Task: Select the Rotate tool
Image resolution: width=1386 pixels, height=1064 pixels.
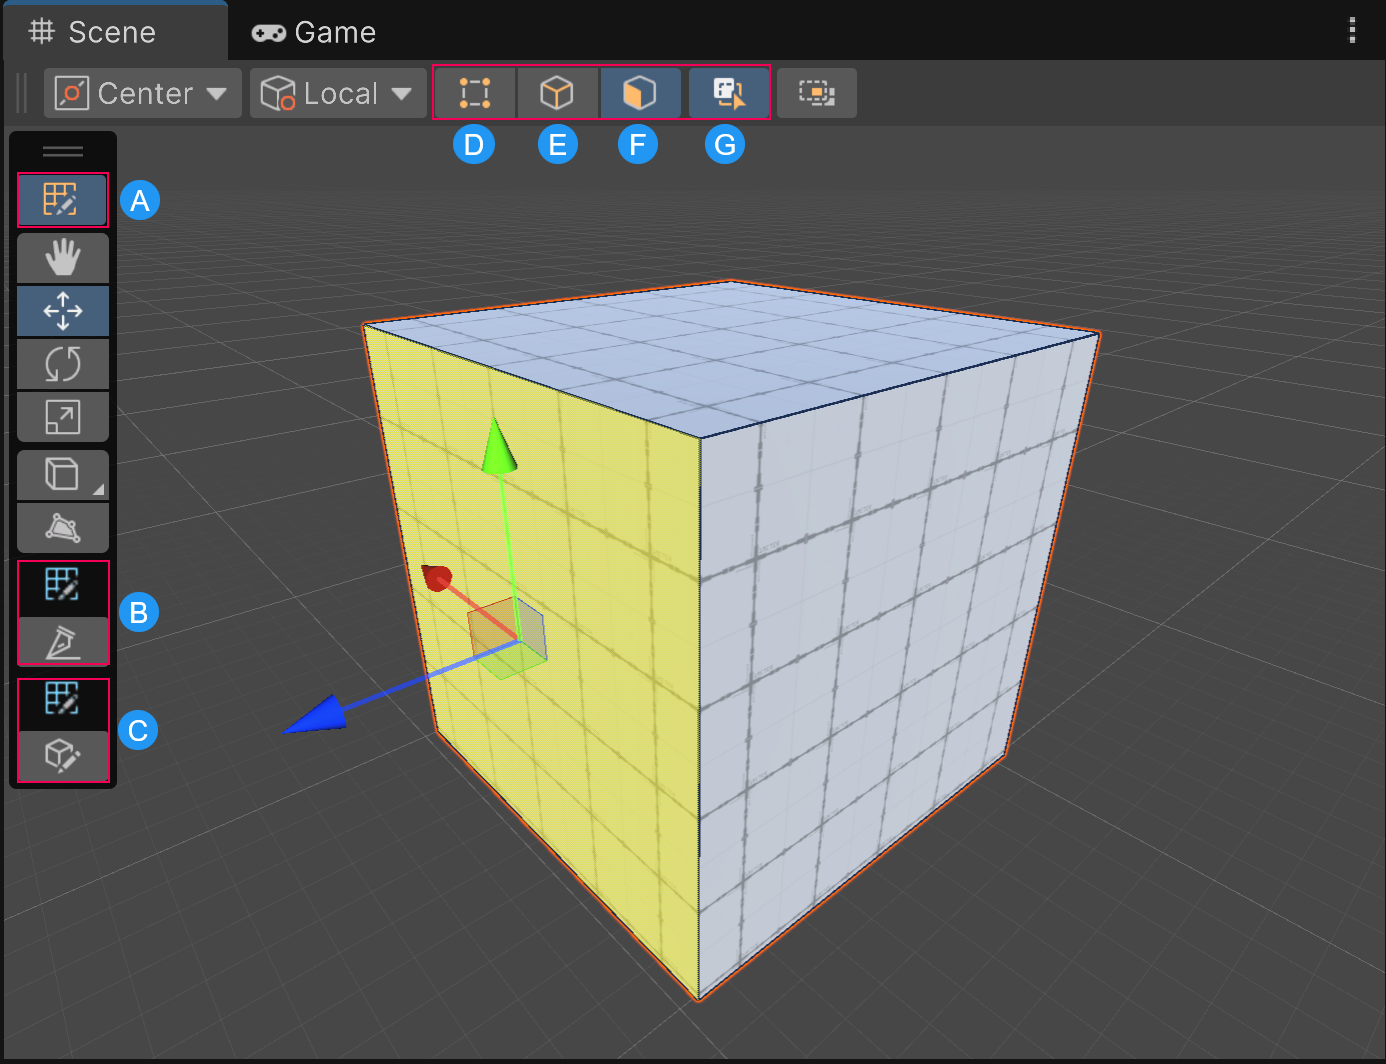Action: point(63,364)
